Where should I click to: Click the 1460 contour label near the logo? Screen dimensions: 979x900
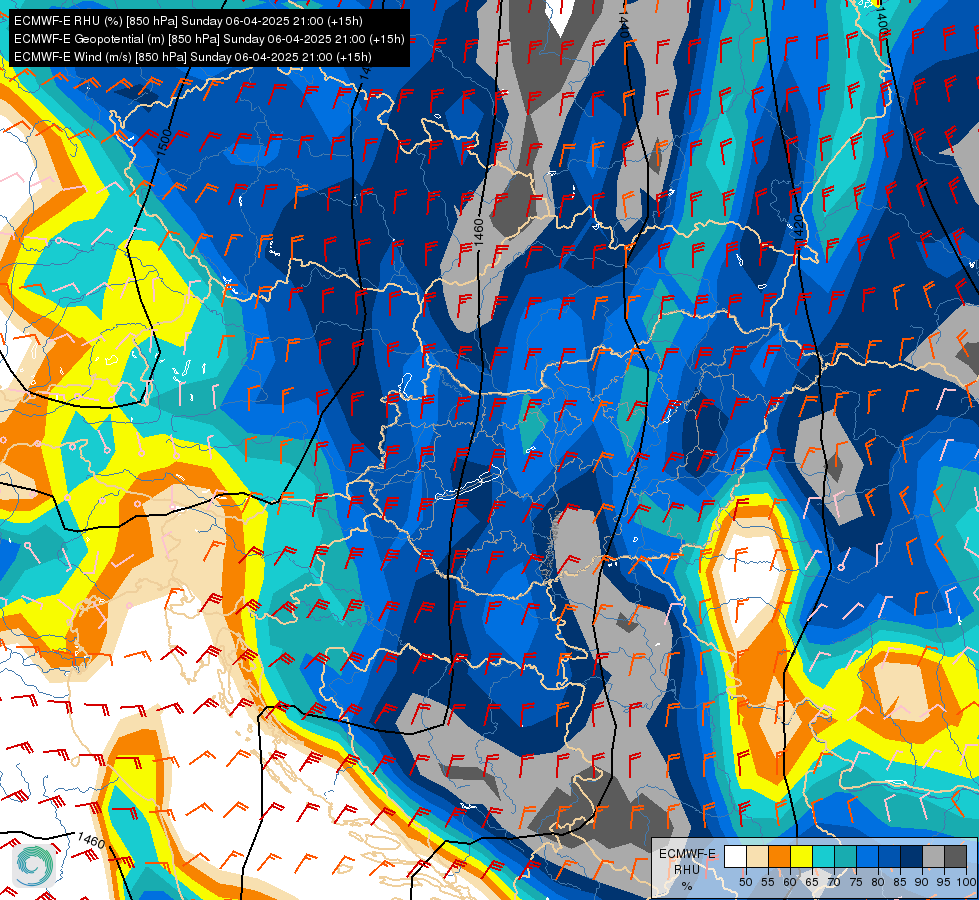[x=91, y=841]
